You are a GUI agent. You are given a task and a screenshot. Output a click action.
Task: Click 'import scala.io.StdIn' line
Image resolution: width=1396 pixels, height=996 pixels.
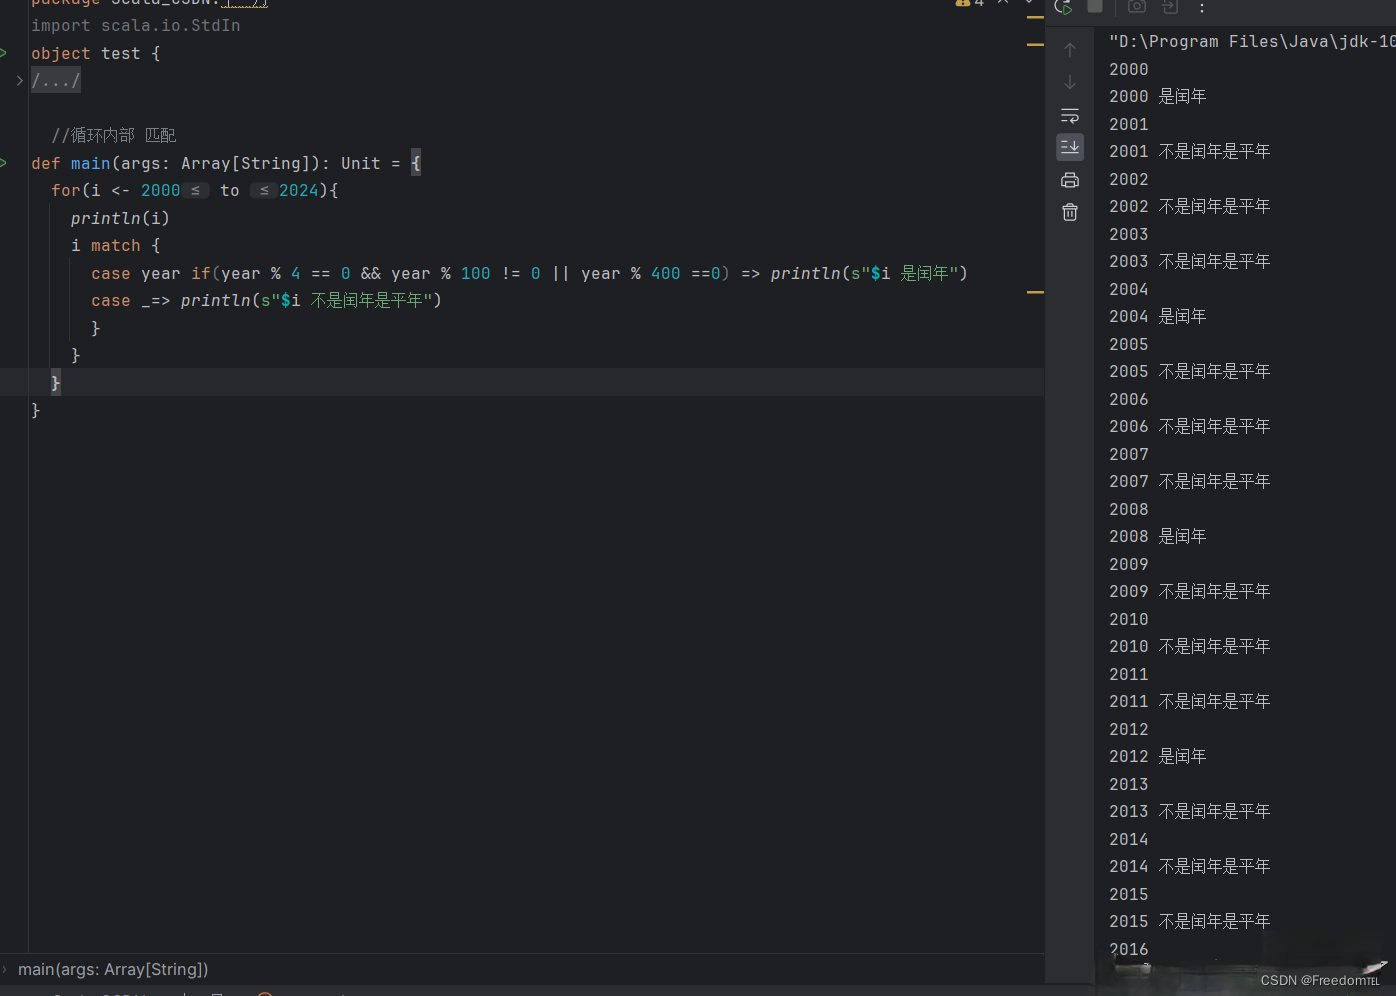click(x=136, y=25)
